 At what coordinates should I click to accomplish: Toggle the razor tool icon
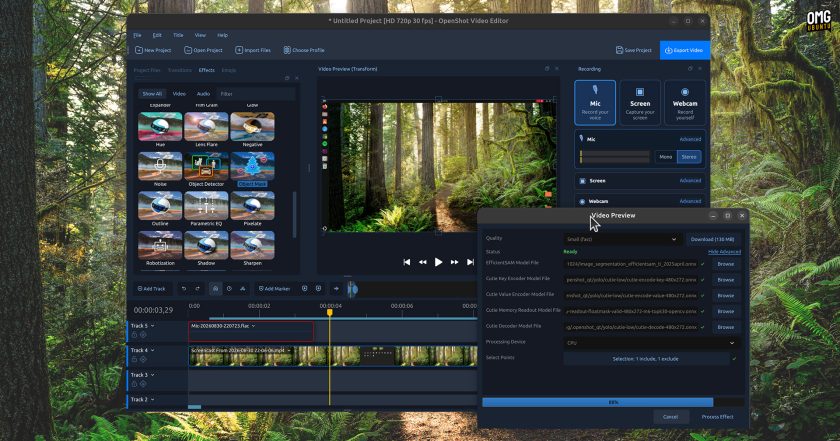(243, 289)
